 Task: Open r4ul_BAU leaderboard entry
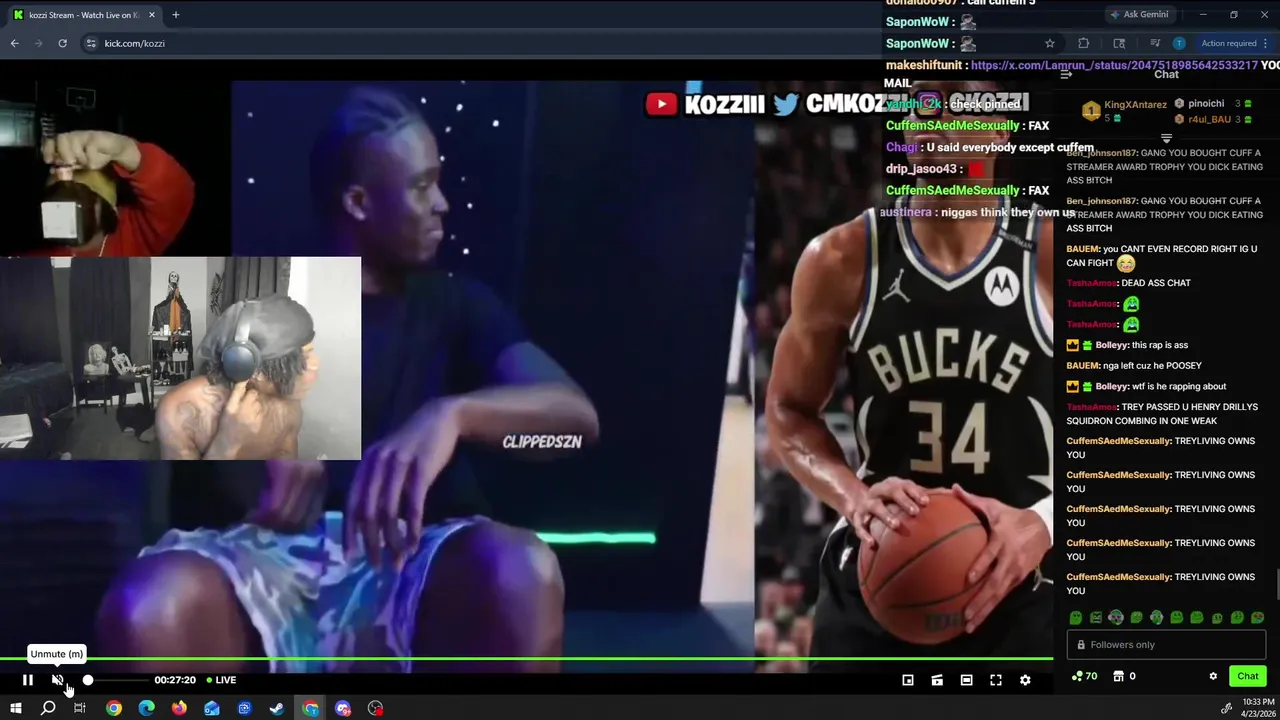tap(1213, 119)
